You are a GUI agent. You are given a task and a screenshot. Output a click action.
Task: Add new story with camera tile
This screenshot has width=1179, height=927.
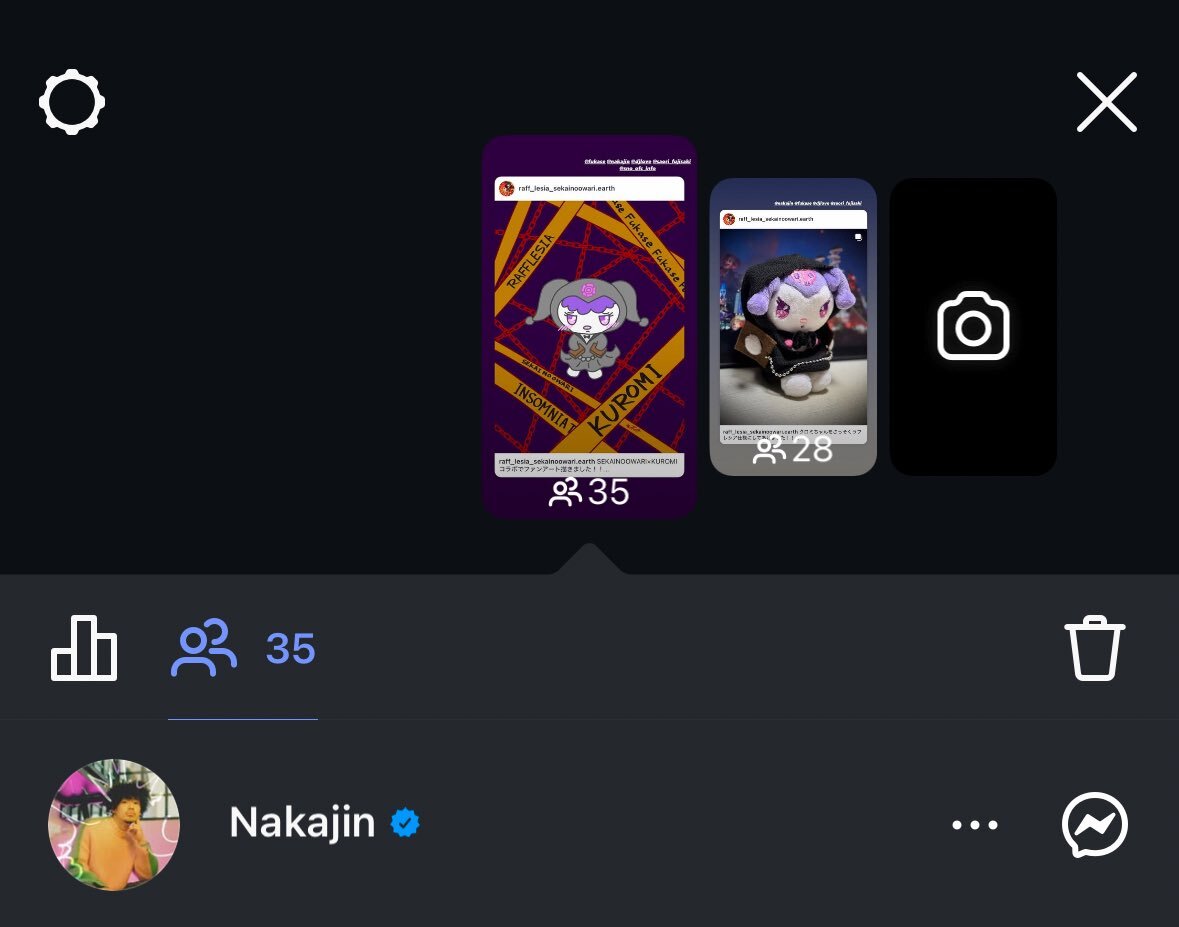973,326
